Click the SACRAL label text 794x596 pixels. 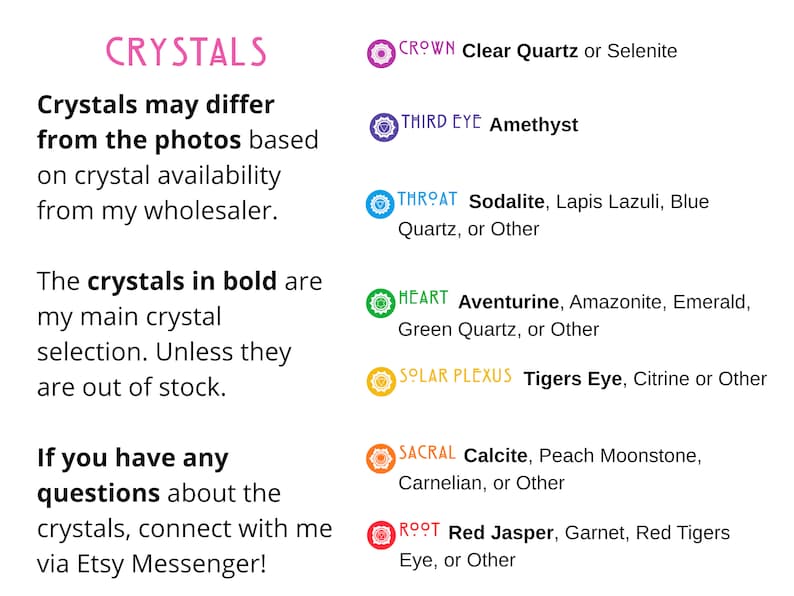(x=427, y=452)
